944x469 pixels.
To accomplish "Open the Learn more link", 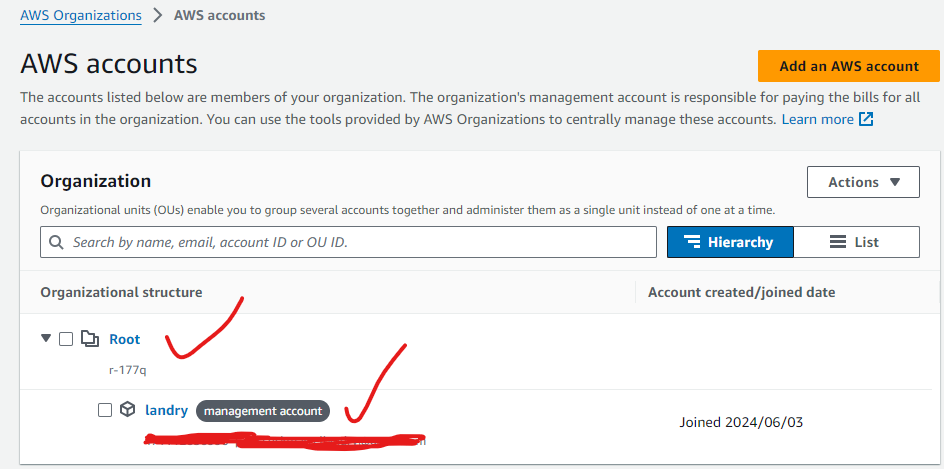I will click(817, 120).
